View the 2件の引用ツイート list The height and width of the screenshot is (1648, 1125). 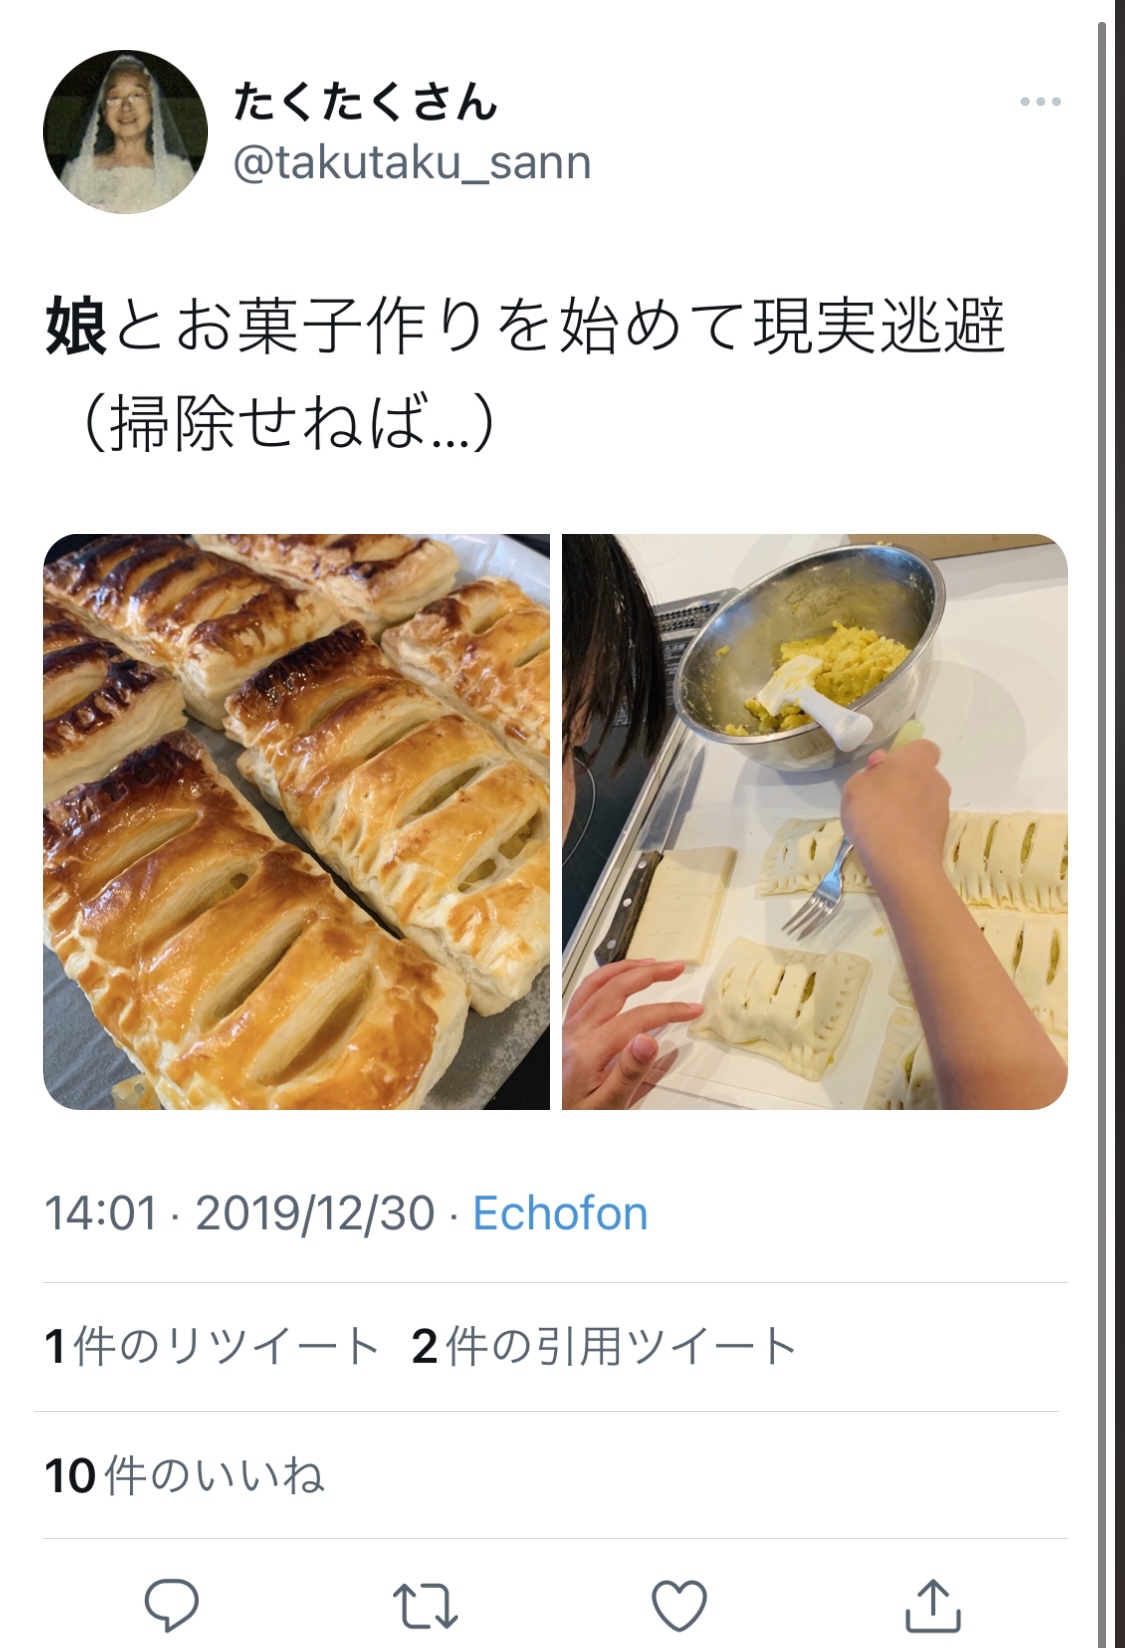tap(604, 1346)
